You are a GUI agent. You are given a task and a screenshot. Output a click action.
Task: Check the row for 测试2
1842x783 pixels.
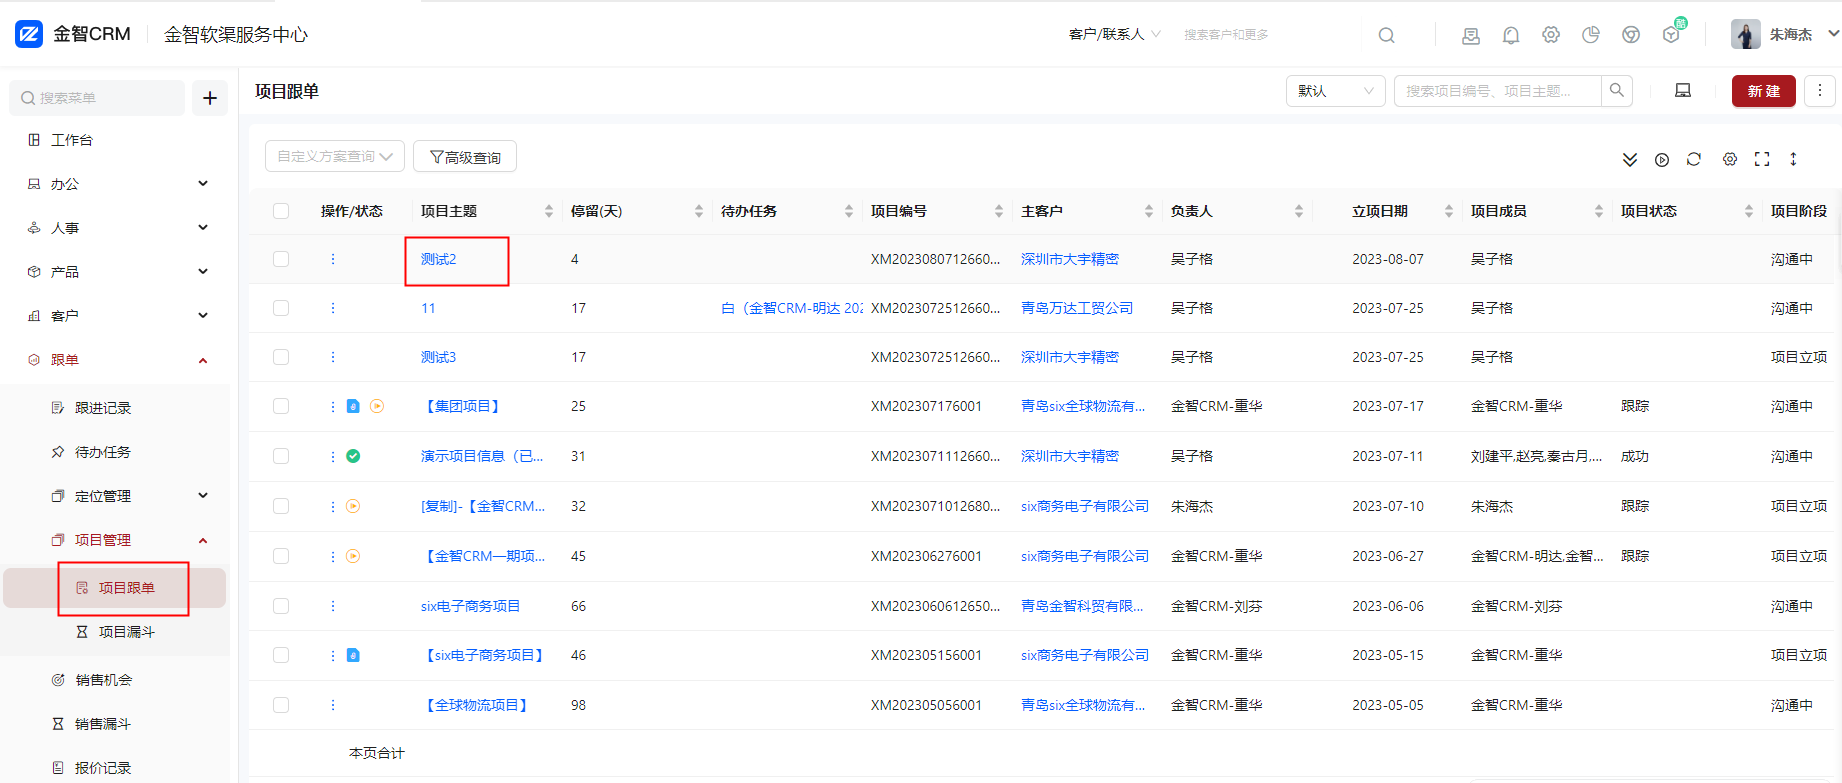coord(281,259)
